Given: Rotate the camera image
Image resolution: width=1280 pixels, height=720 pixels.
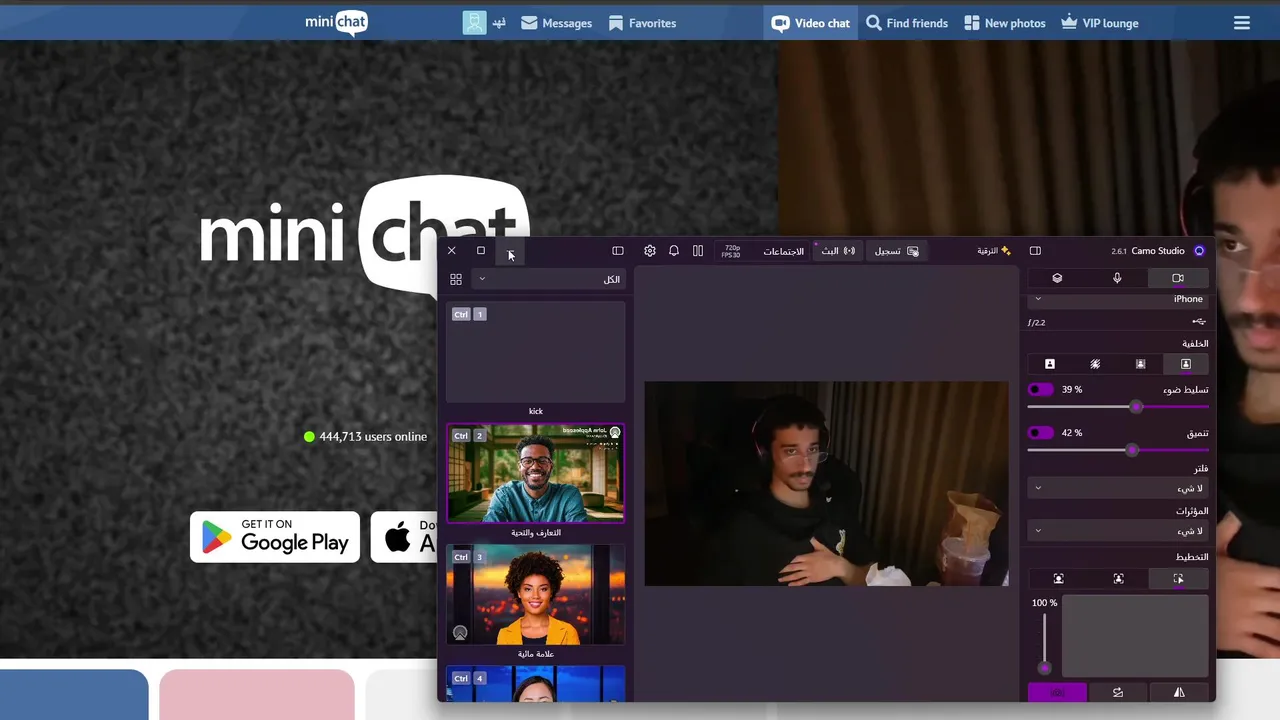Looking at the screenshot, I should (x=1118, y=692).
